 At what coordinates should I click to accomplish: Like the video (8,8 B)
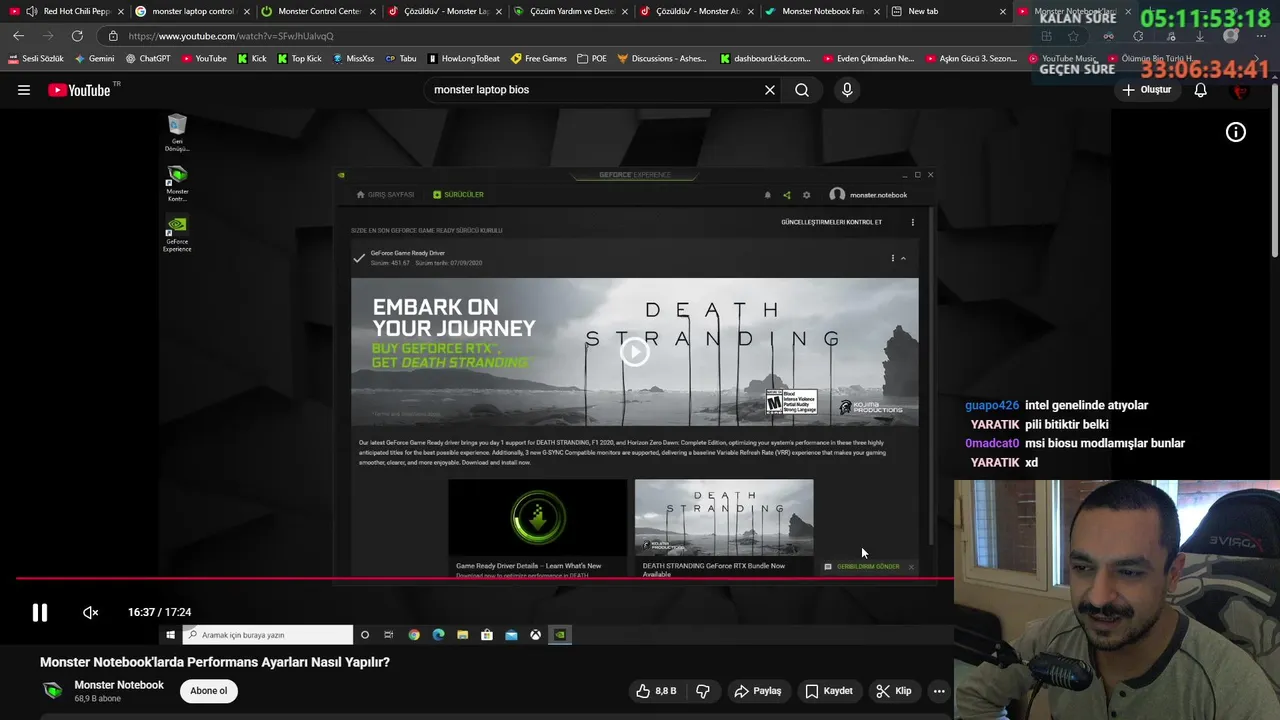pyautogui.click(x=656, y=691)
